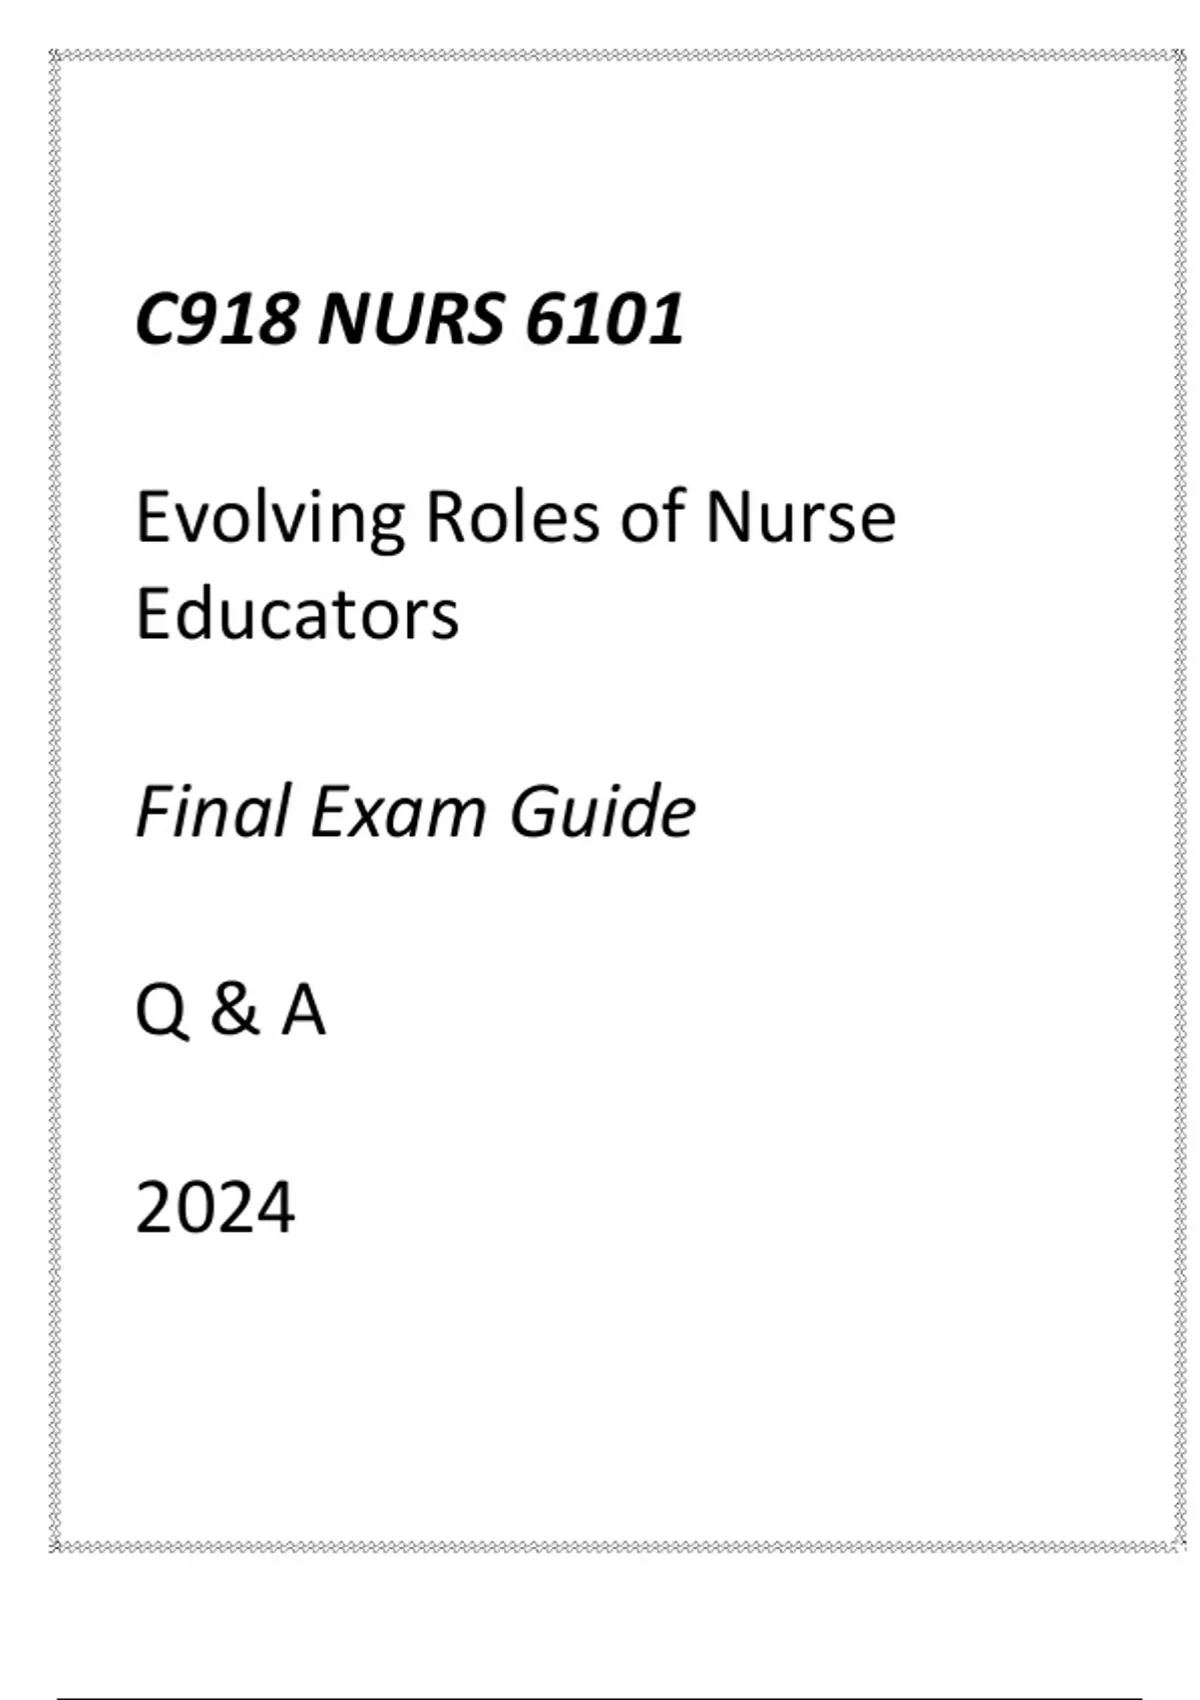Image resolution: width=1200 pixels, height=1700 pixels.
Task: Click the course code C918
Action: click(x=216, y=320)
